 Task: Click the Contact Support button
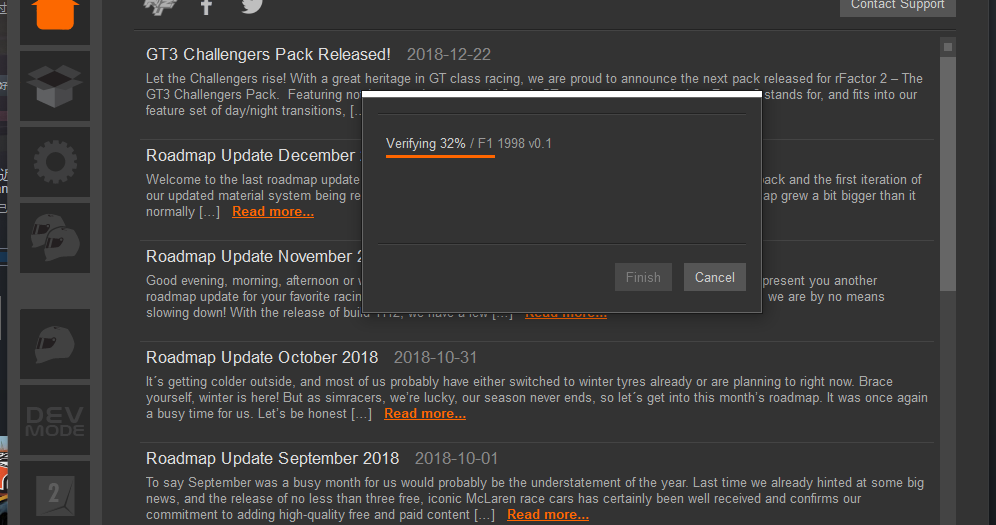pyautogui.click(x=898, y=6)
